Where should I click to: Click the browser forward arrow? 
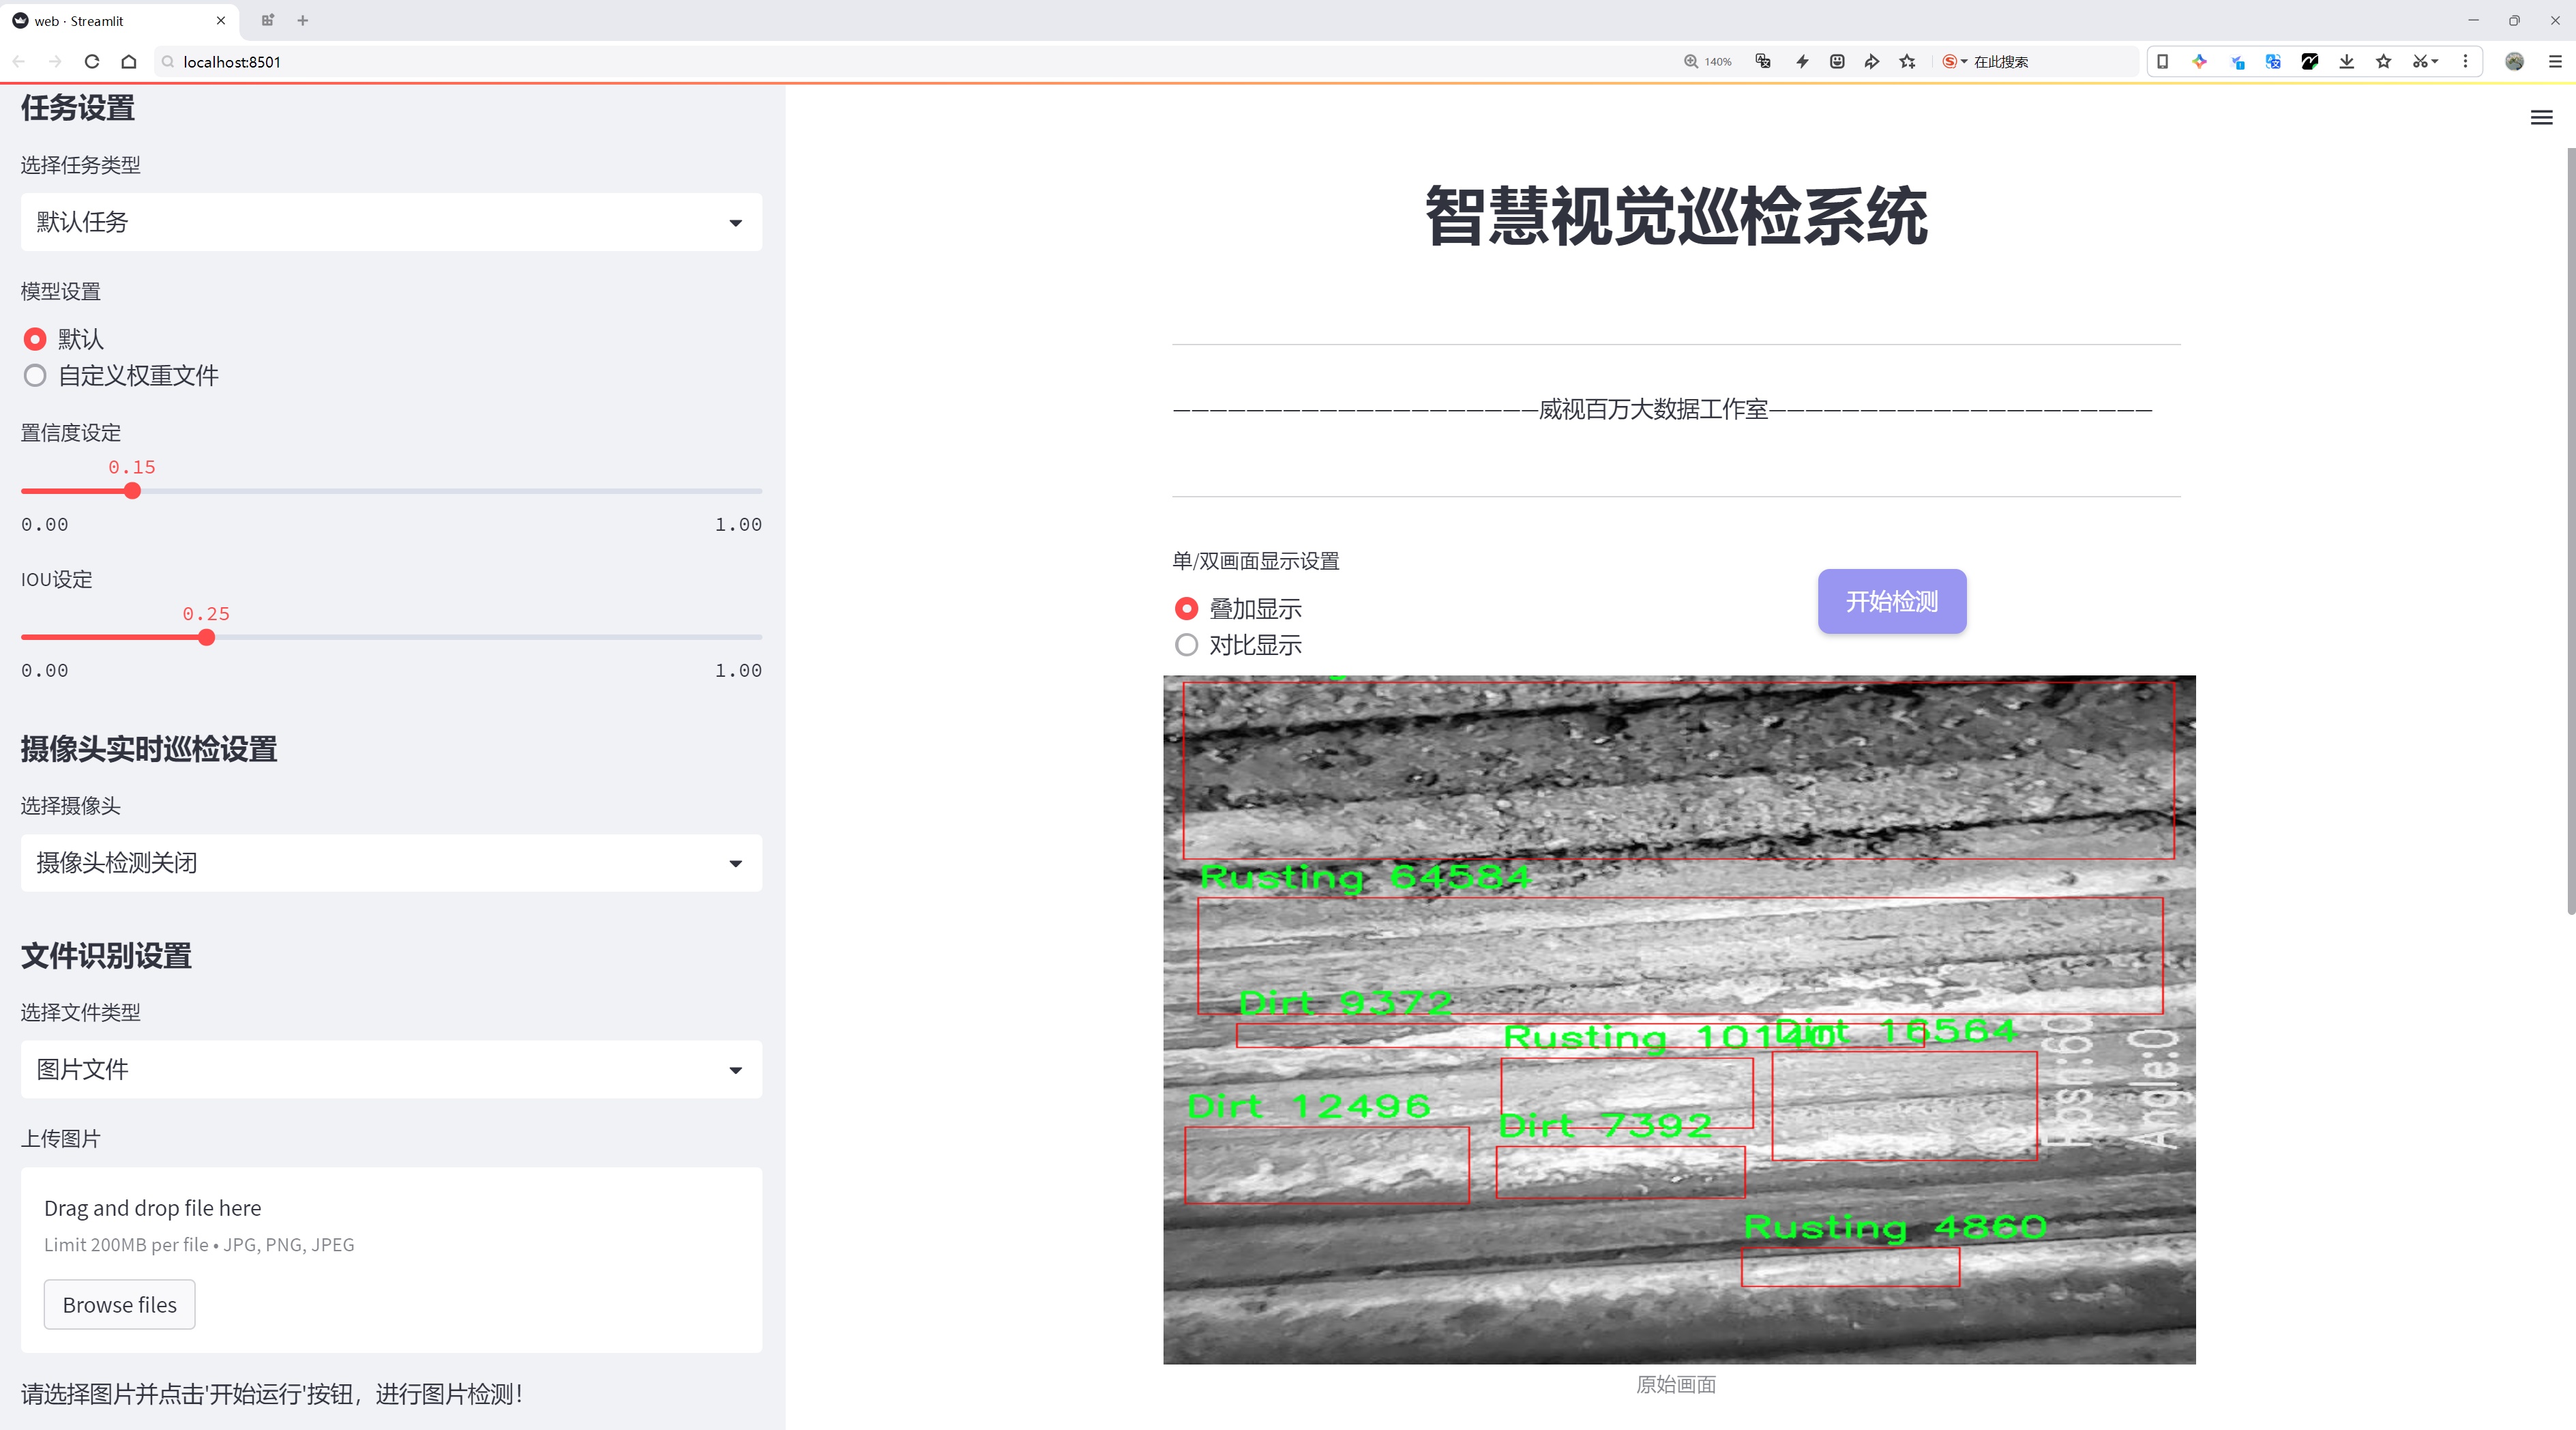pos(55,61)
